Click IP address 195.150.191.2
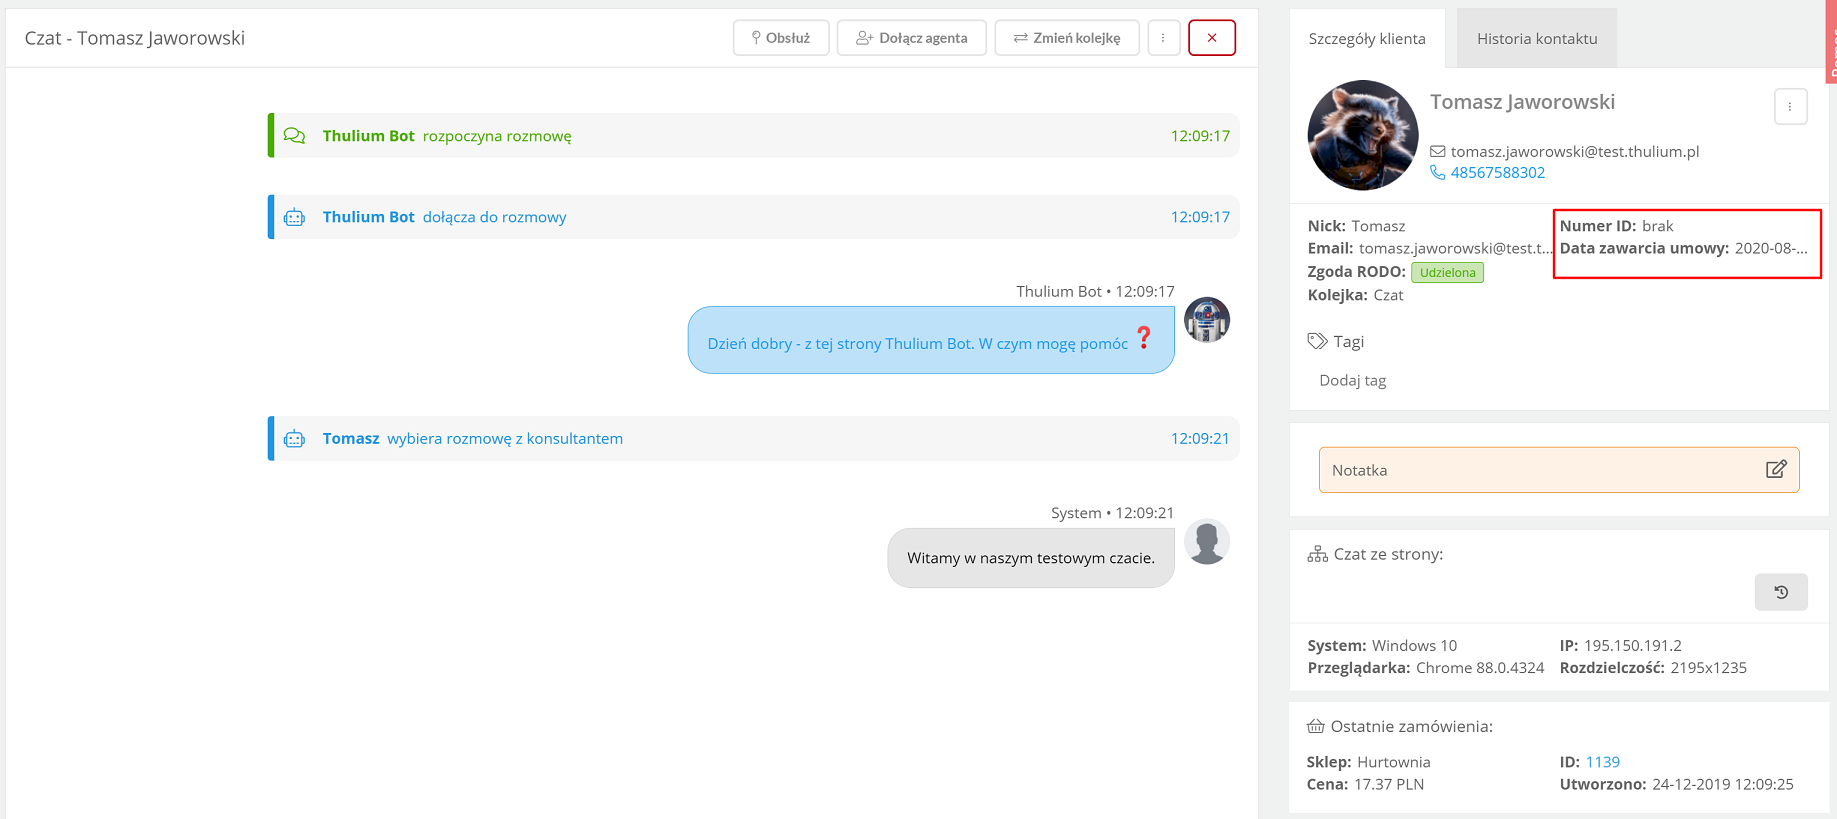Image resolution: width=1837 pixels, height=819 pixels. pyautogui.click(x=1632, y=646)
